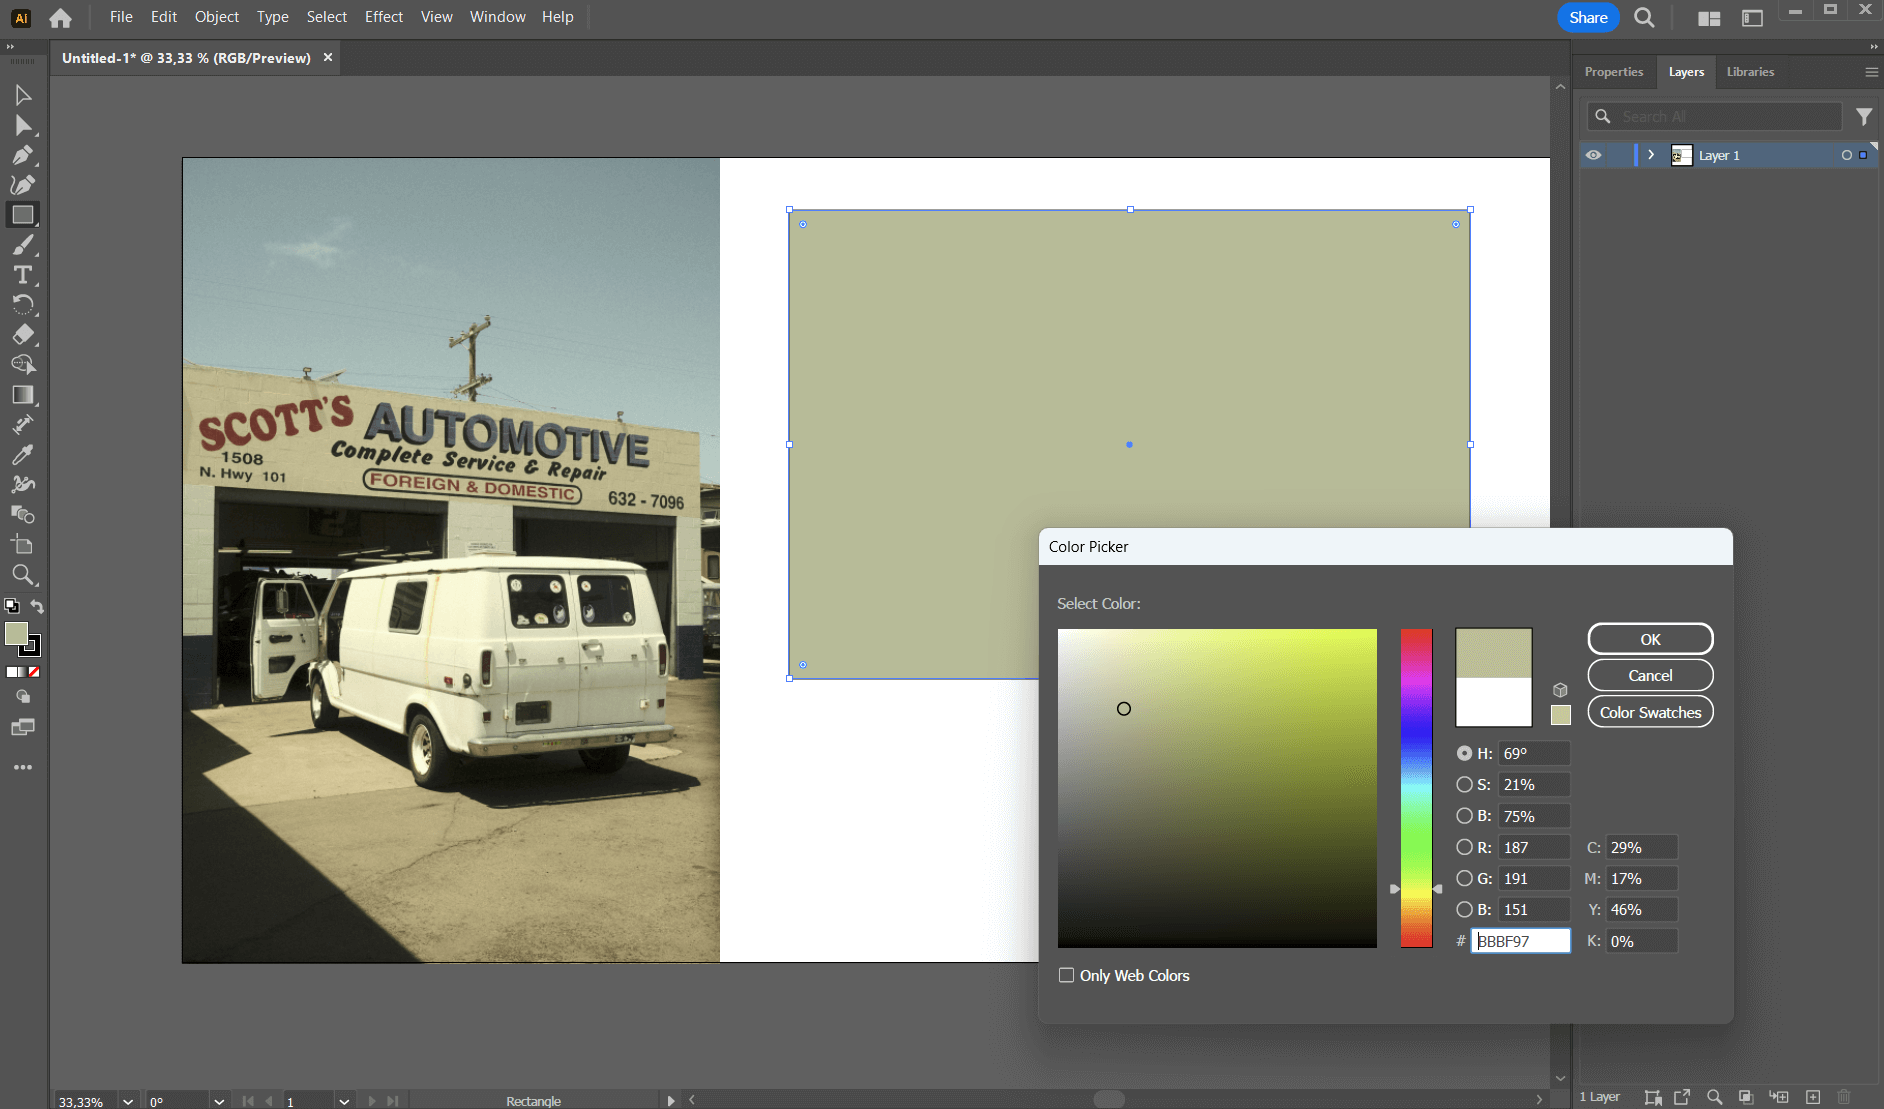Screen dimensions: 1884x1109
Task: Open the search magnifier icon at top
Action: click(x=1644, y=18)
